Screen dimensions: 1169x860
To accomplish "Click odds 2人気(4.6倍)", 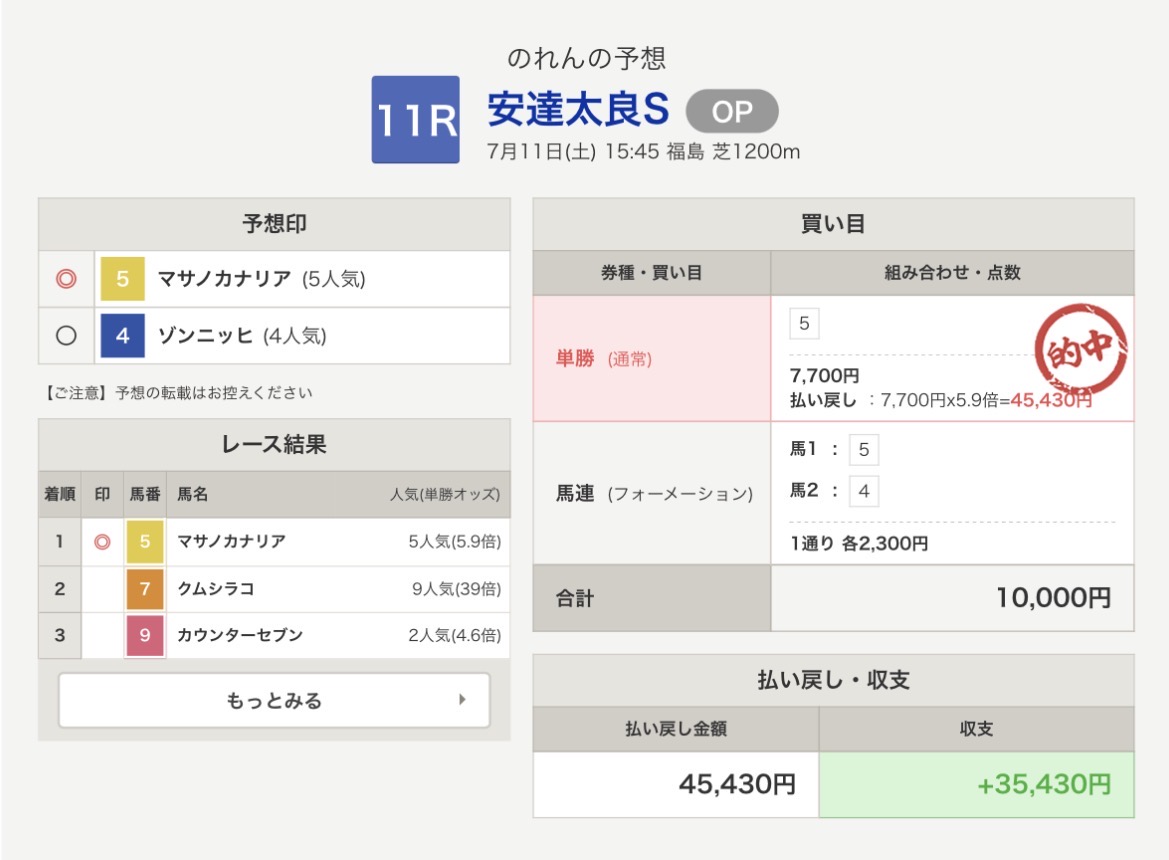I will 455,635.
